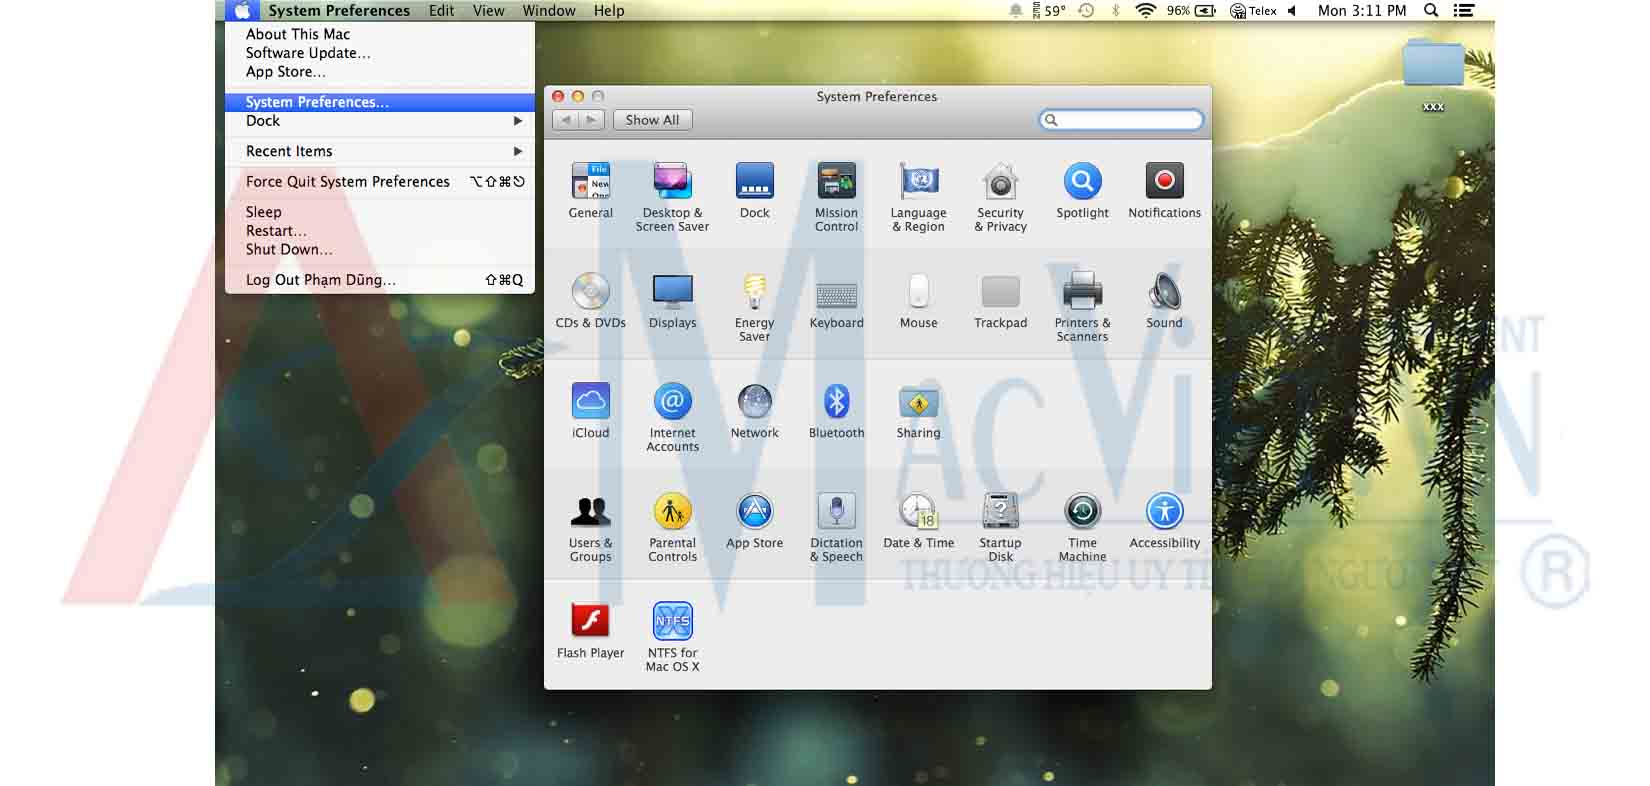Open App Store preferences pane
The width and height of the screenshot is (1650, 786).
coord(754,521)
